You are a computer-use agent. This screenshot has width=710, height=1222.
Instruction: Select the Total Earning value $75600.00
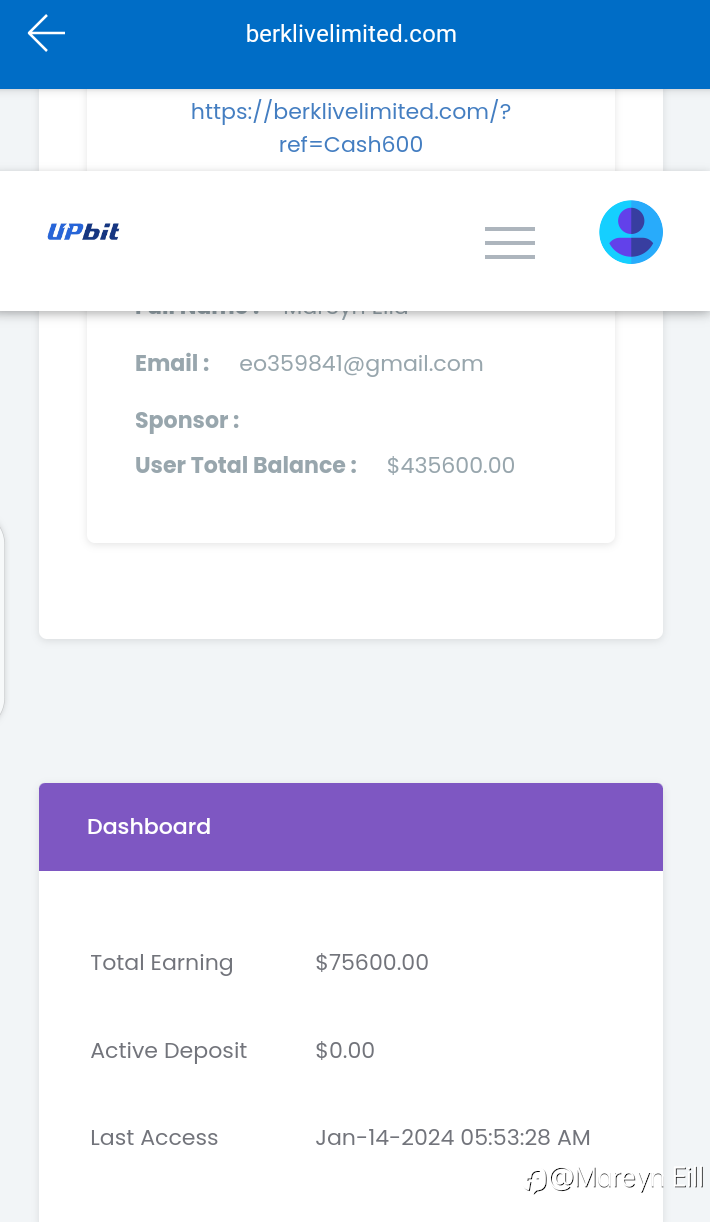(372, 963)
